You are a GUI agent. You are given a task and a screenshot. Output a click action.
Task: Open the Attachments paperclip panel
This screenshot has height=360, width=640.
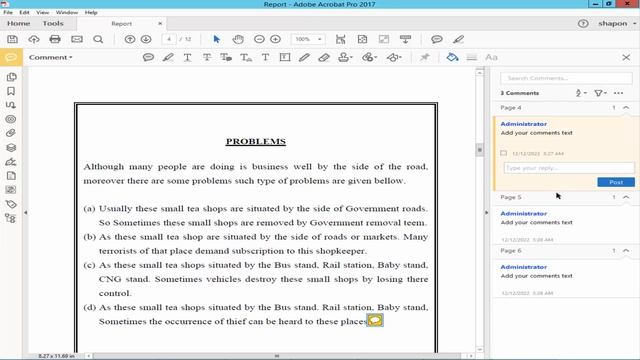(x=11, y=133)
